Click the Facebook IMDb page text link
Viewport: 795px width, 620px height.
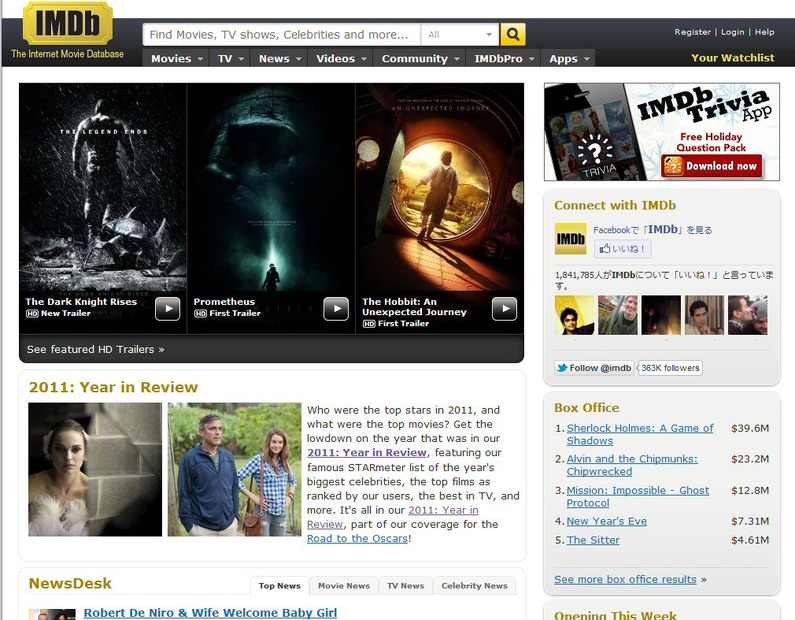[653, 230]
